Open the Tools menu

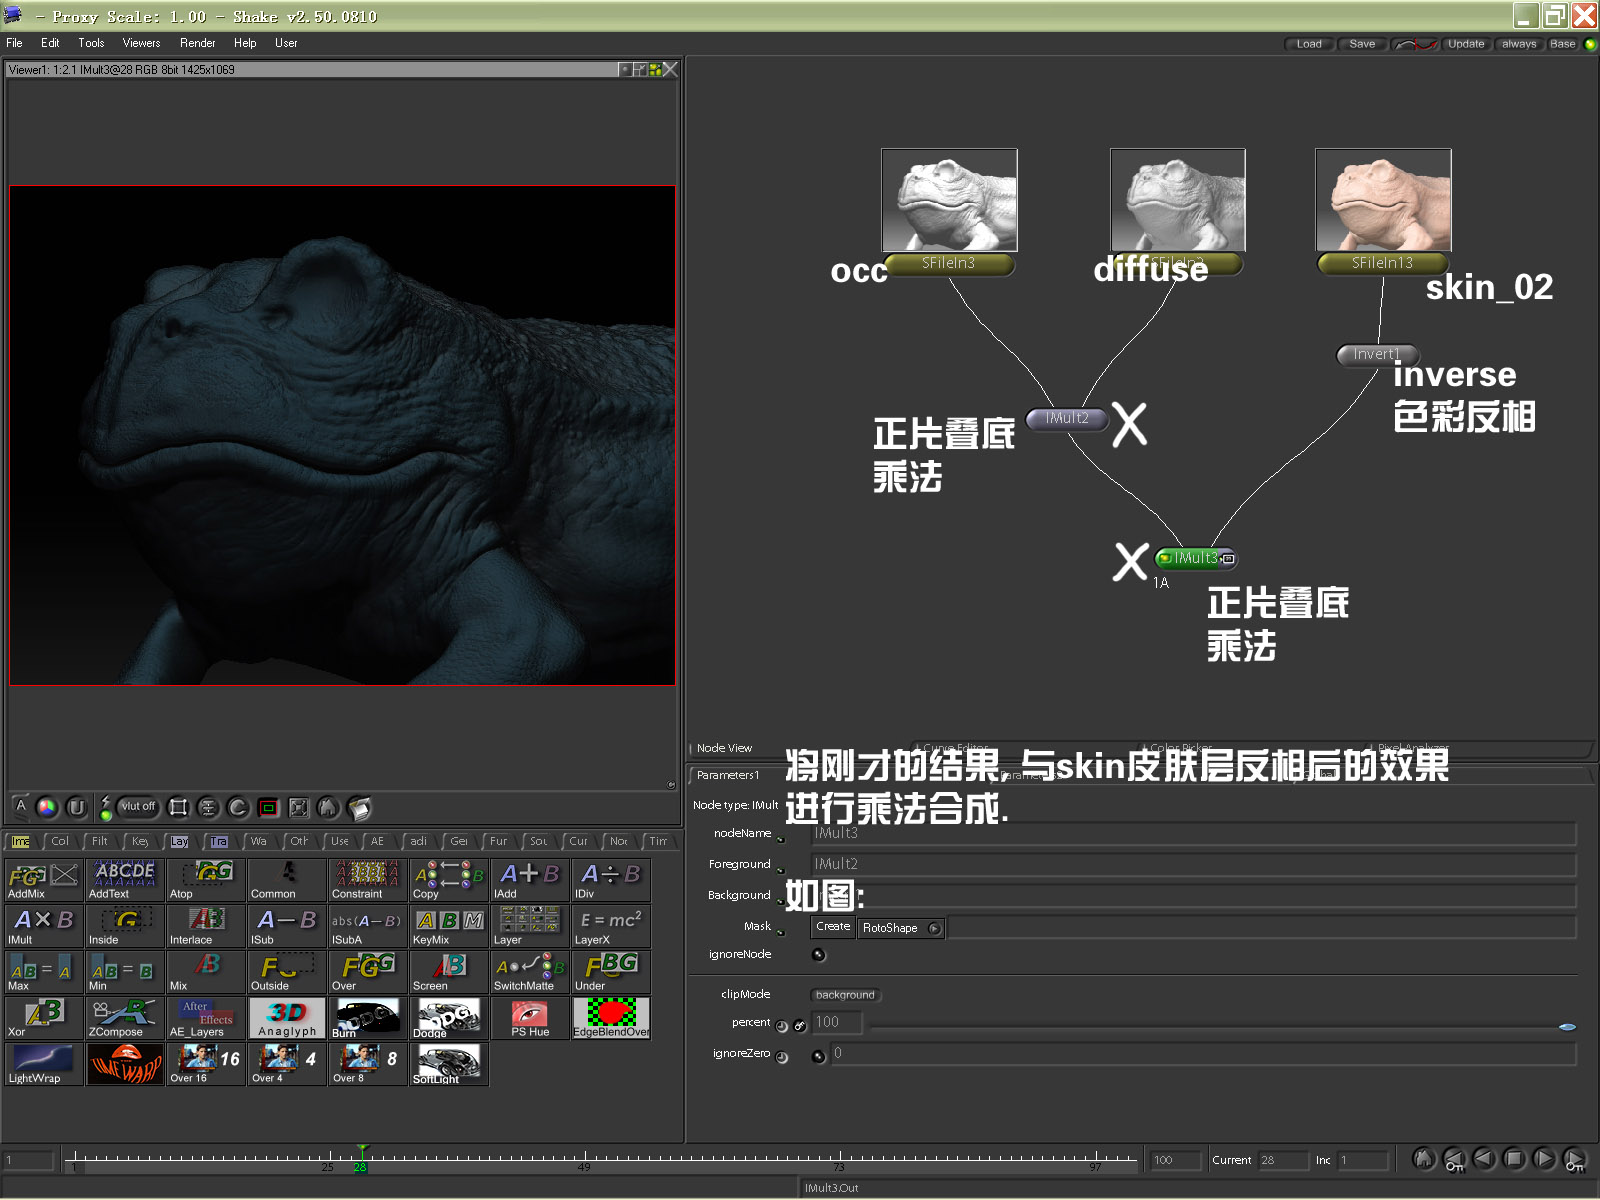(91, 43)
